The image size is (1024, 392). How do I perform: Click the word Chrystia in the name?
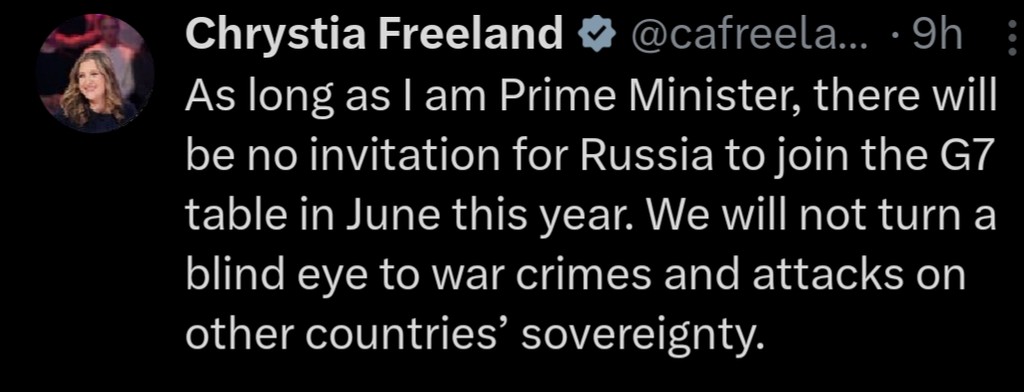point(276,35)
